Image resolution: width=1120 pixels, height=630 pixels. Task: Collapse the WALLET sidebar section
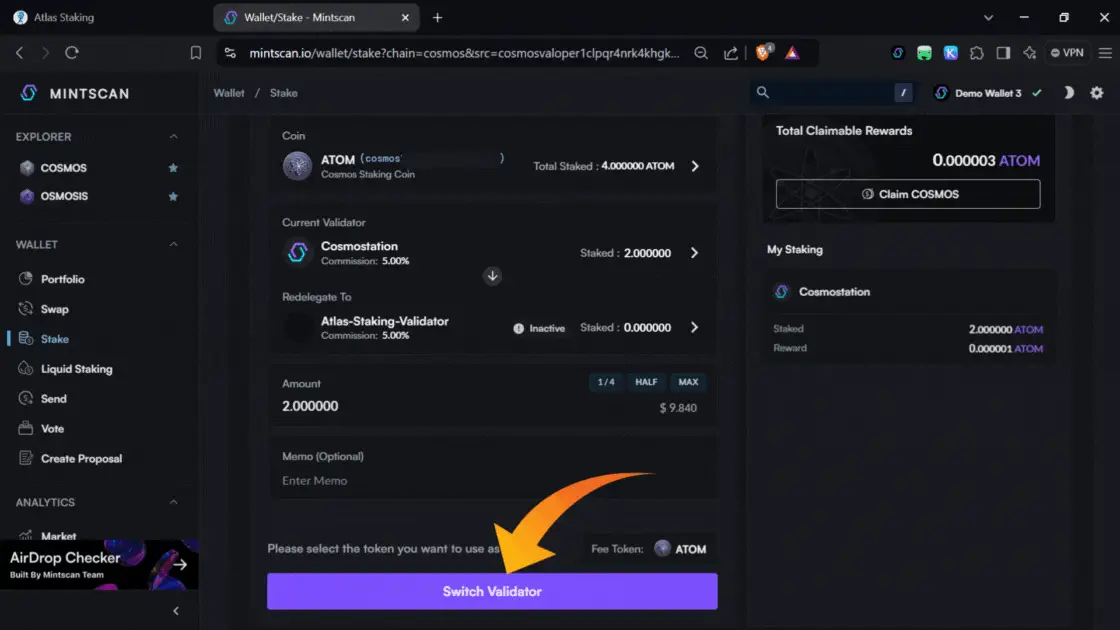[x=173, y=245]
